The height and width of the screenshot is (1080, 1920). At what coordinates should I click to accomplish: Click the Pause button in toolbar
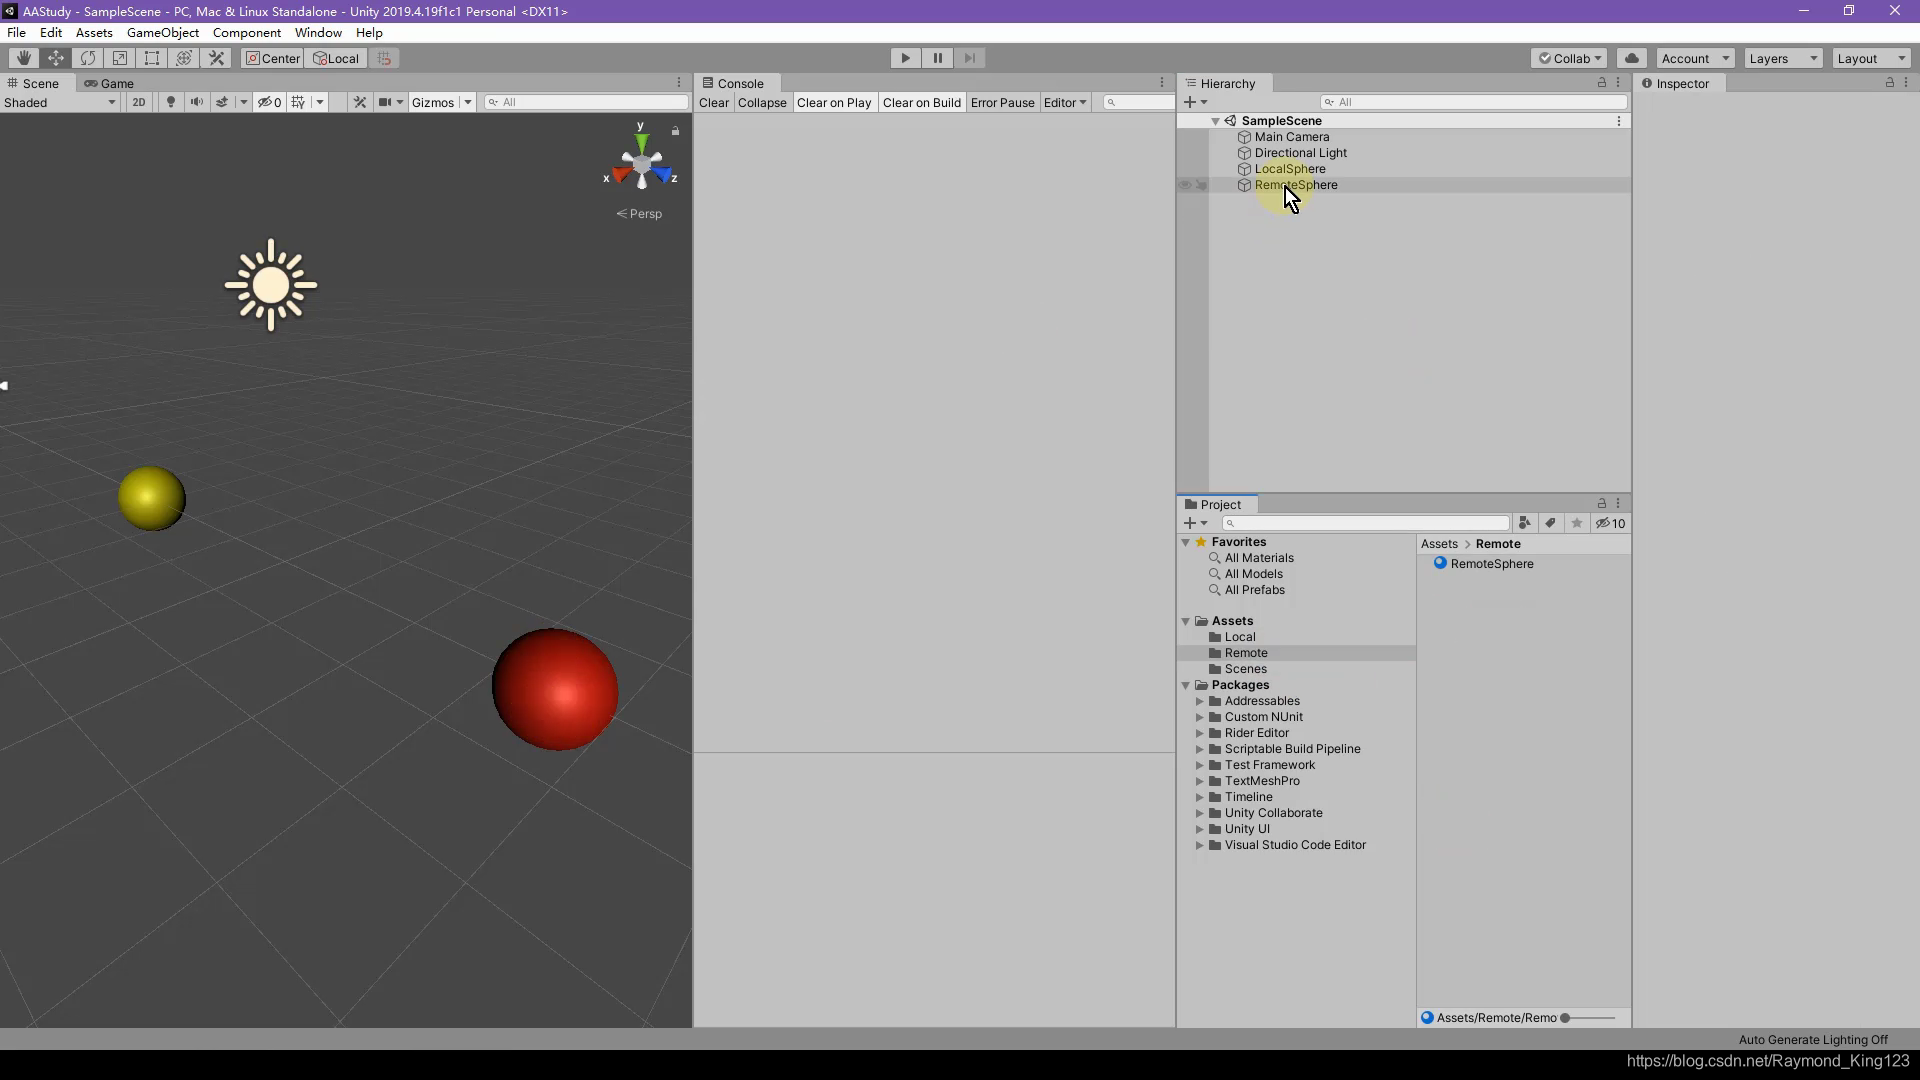tap(938, 57)
